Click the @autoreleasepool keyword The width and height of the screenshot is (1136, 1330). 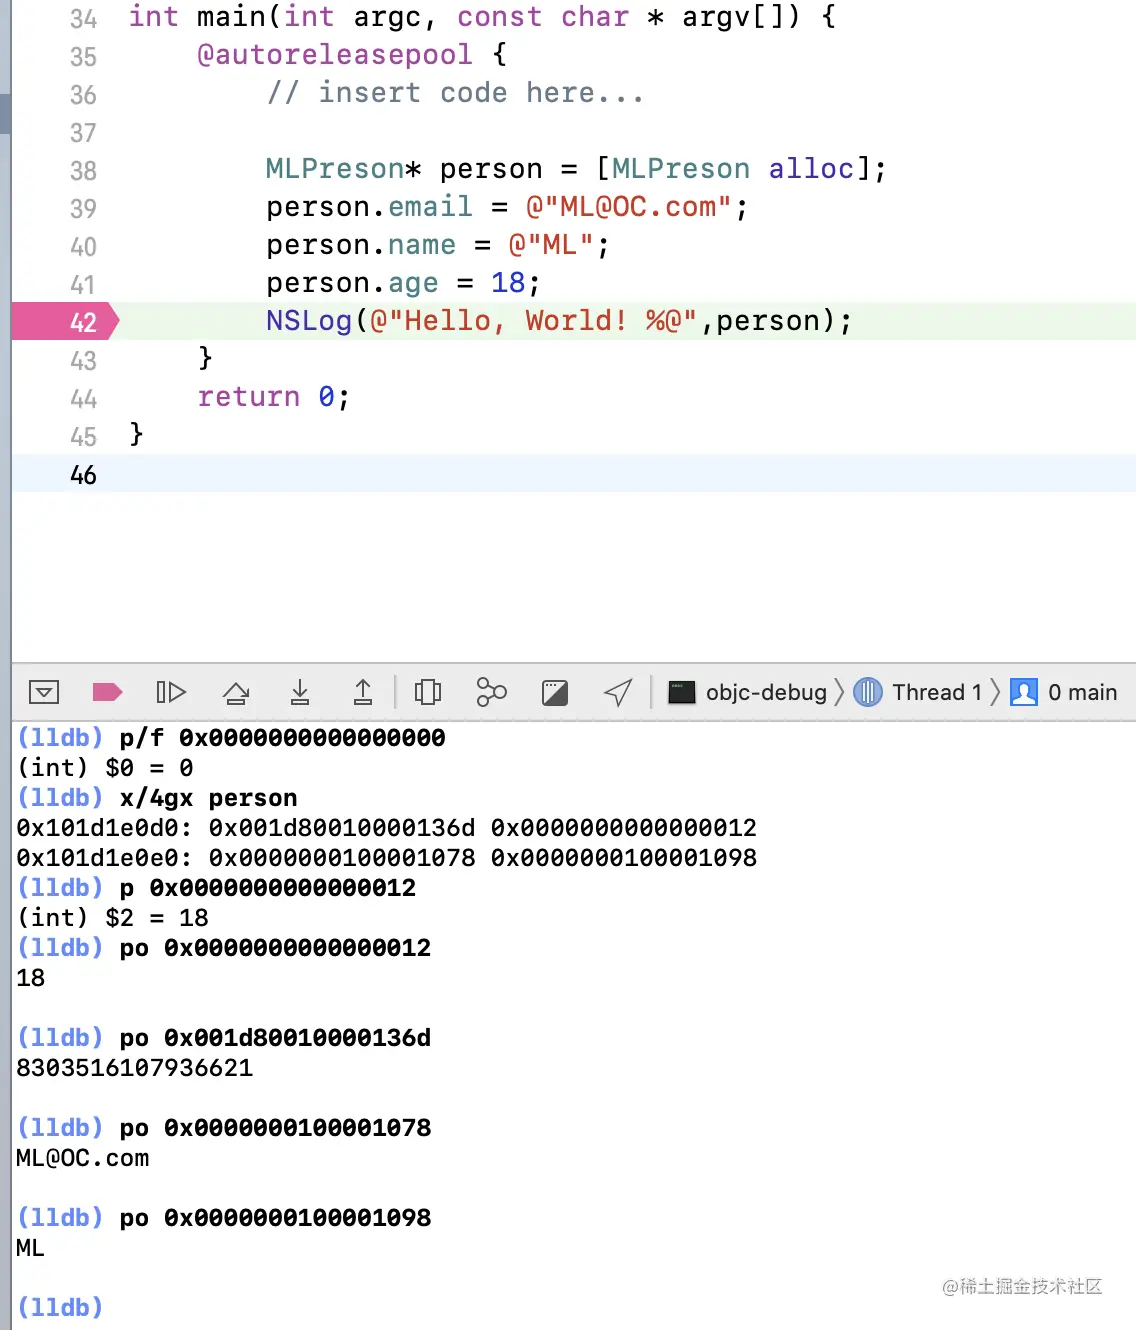[x=334, y=54]
